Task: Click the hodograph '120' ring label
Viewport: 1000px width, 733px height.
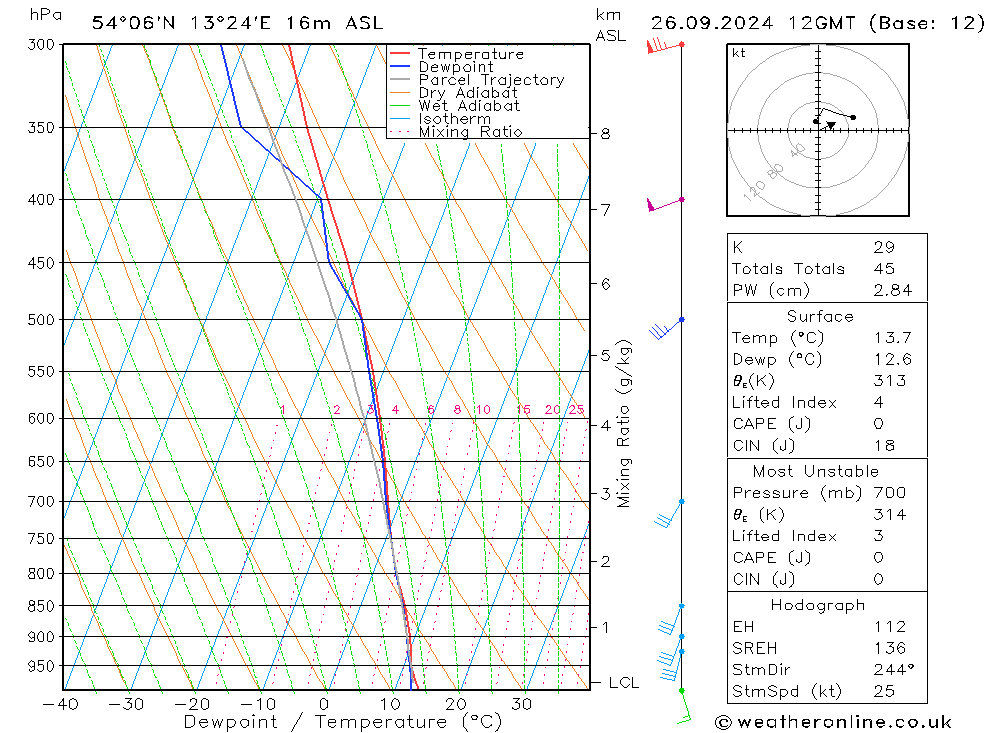Action: (754, 190)
